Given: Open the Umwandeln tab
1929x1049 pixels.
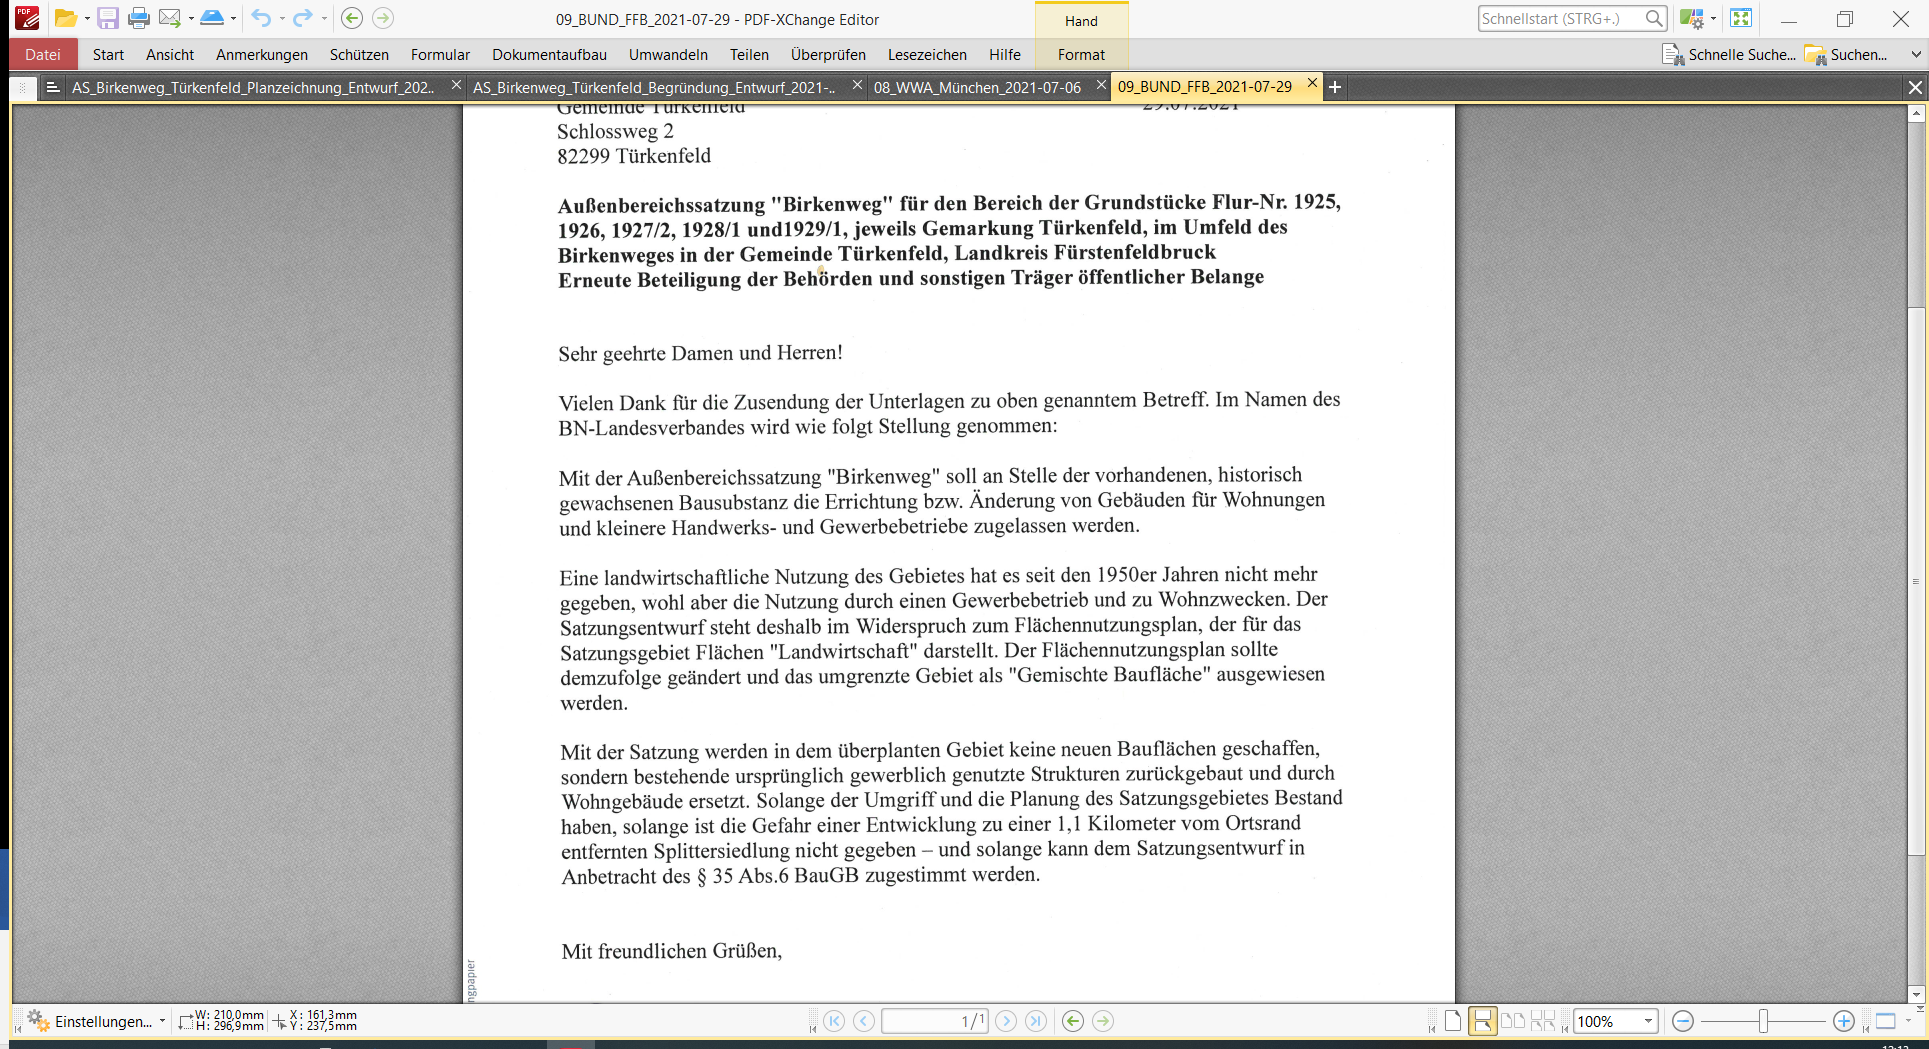Looking at the screenshot, I should [668, 54].
